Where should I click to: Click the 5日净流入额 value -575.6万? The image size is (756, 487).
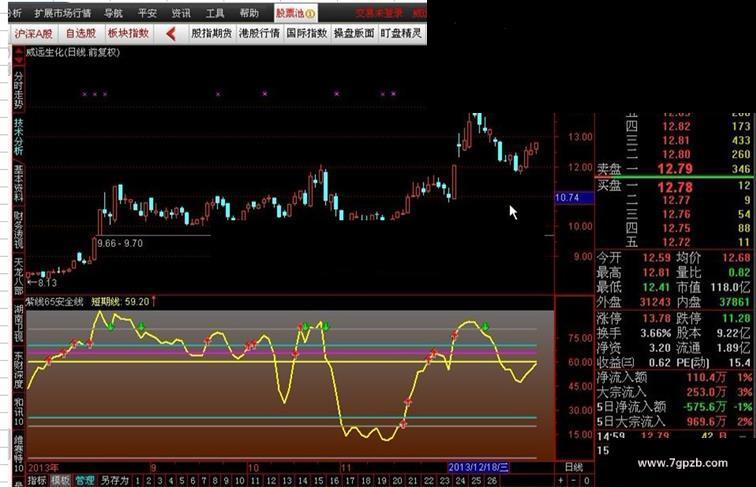[x=704, y=407]
